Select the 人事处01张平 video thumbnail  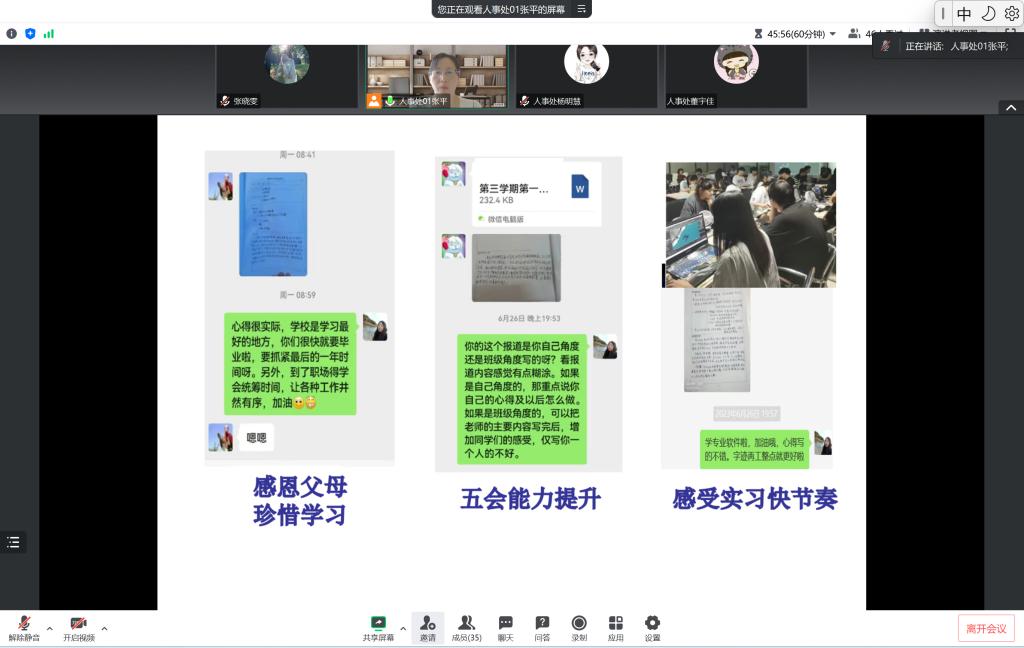coord(436,75)
